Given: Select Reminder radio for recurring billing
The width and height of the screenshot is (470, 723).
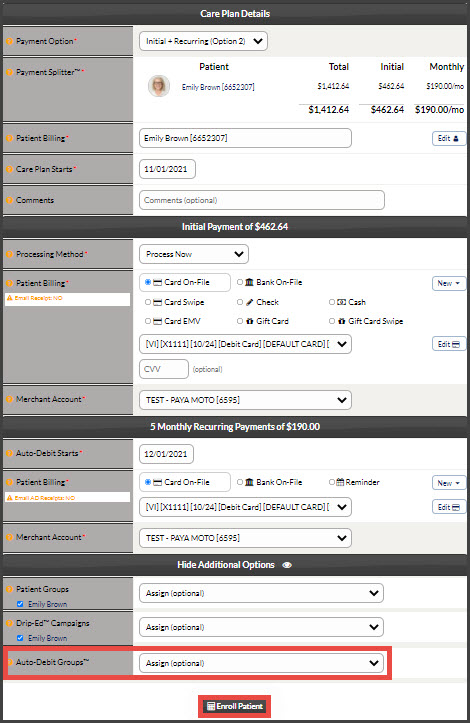Looking at the screenshot, I should click(x=332, y=482).
